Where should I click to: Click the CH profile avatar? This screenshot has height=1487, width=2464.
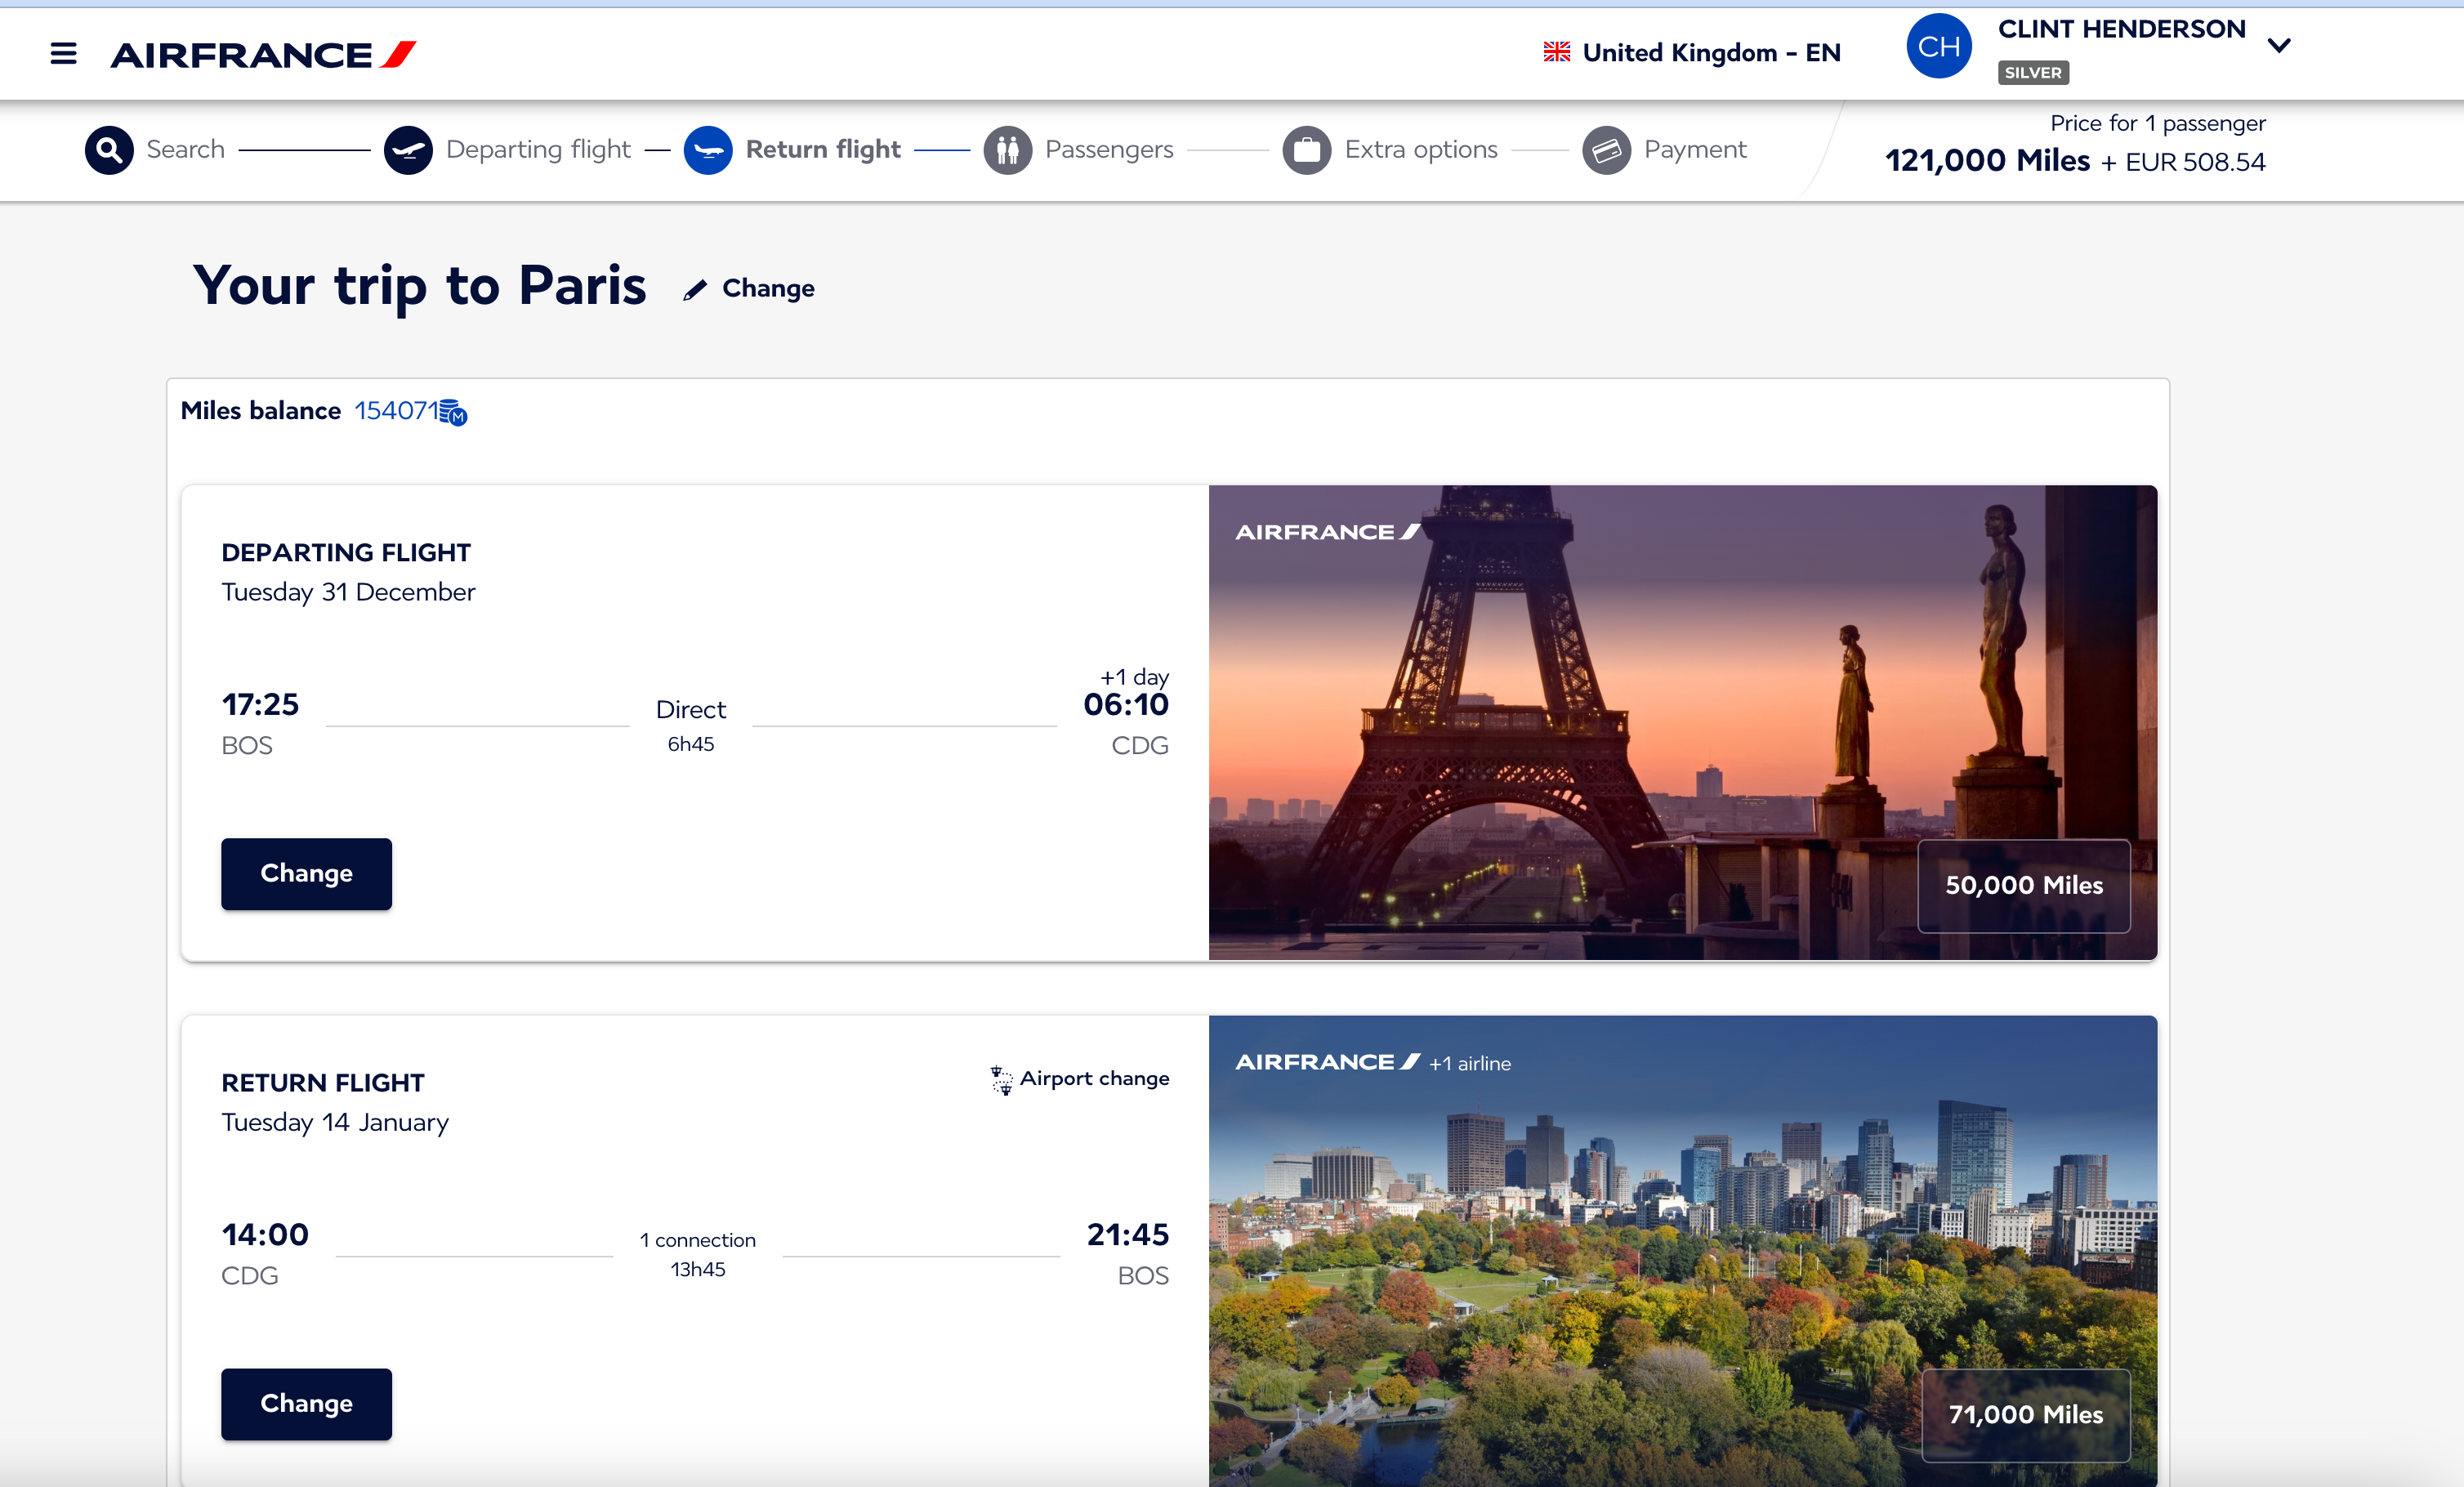pos(1938,46)
